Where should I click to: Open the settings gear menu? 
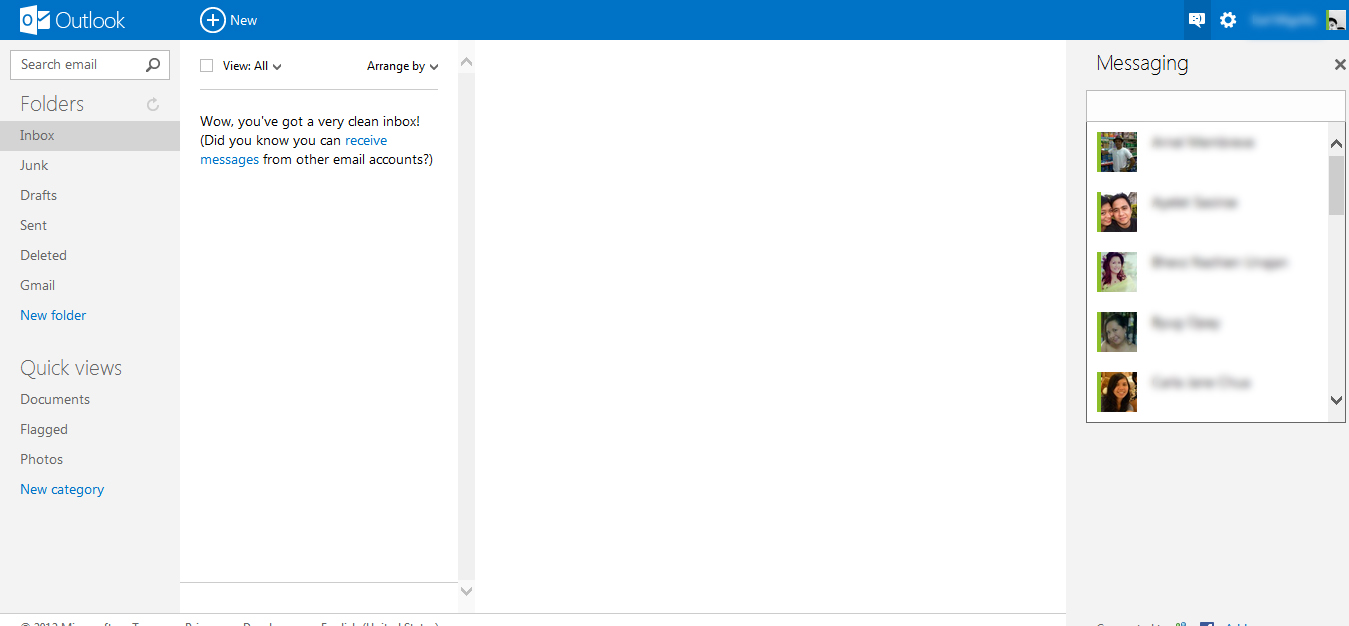pos(1228,20)
